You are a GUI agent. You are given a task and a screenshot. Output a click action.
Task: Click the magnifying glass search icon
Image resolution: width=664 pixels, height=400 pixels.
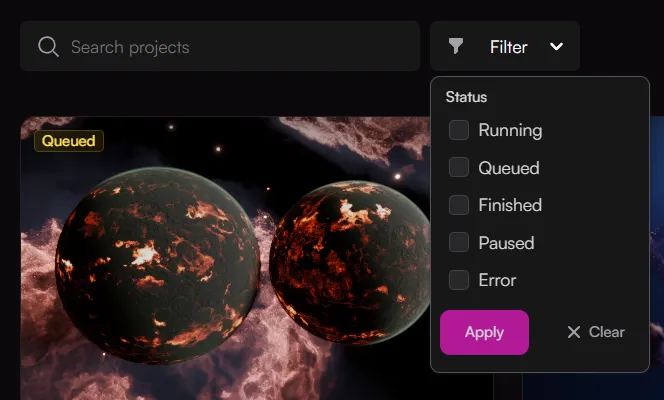pyautogui.click(x=48, y=47)
